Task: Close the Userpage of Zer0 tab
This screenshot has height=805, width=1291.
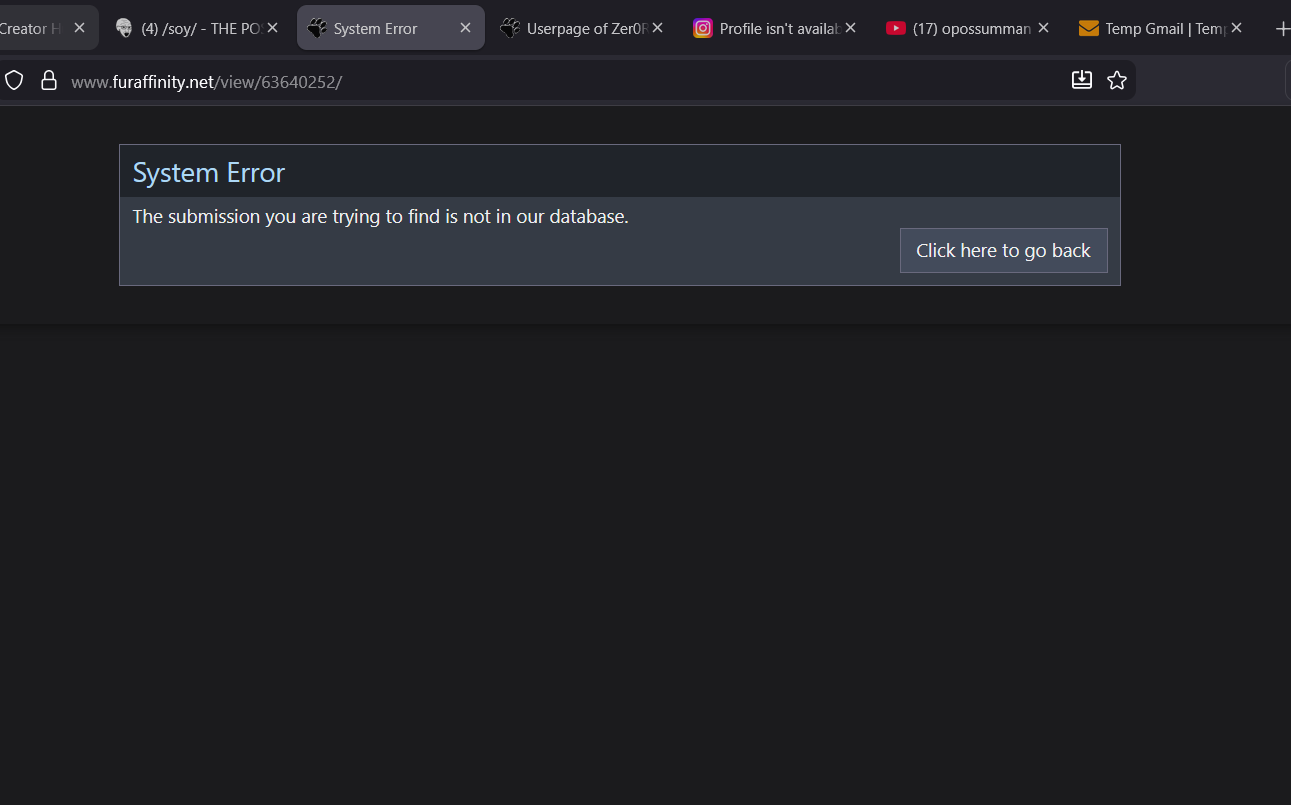Action: tap(658, 28)
